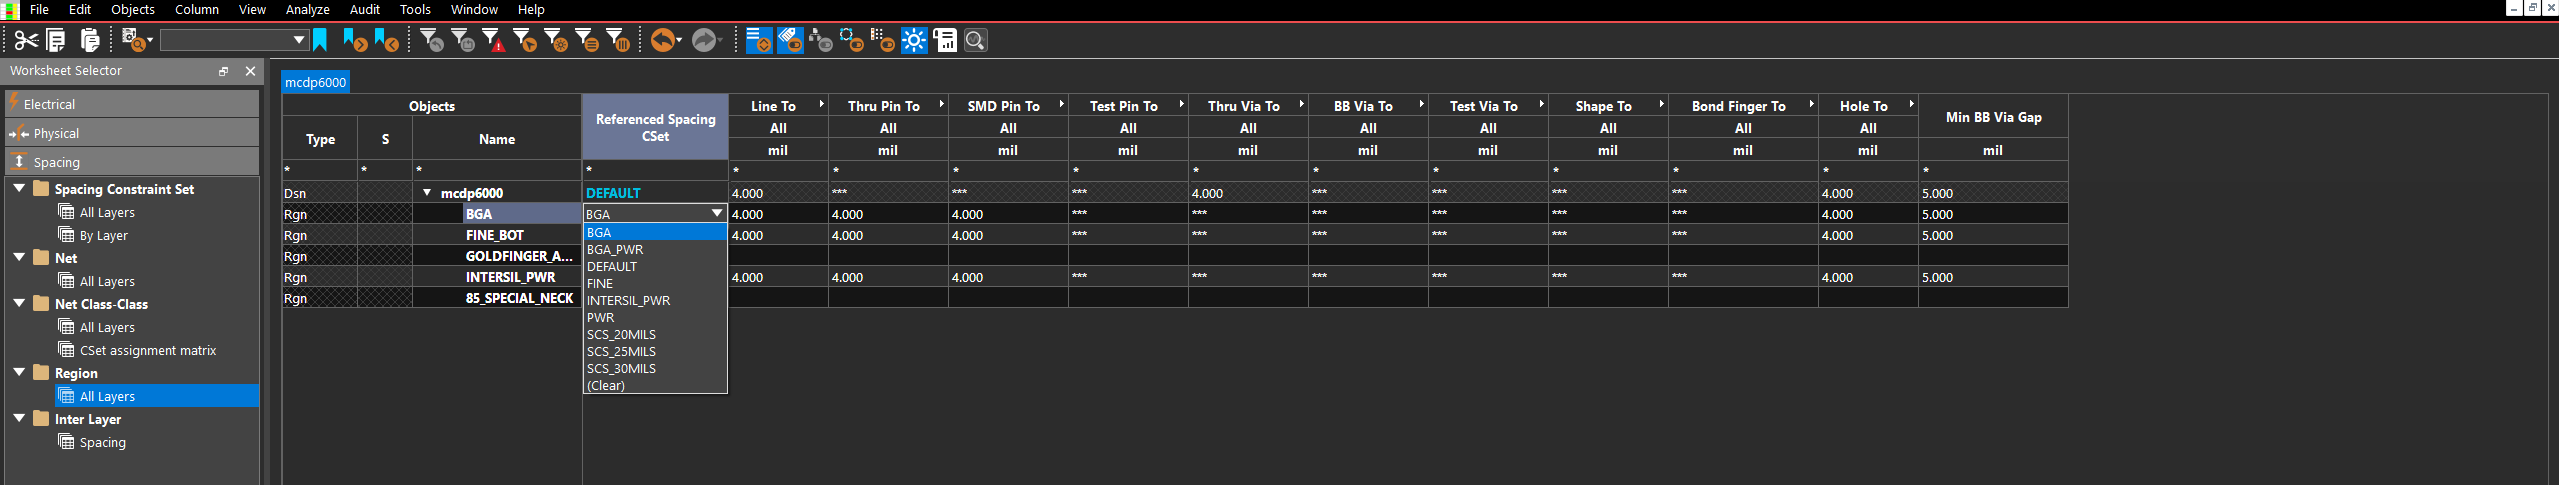Click the scissors Cut icon

[x=26, y=40]
